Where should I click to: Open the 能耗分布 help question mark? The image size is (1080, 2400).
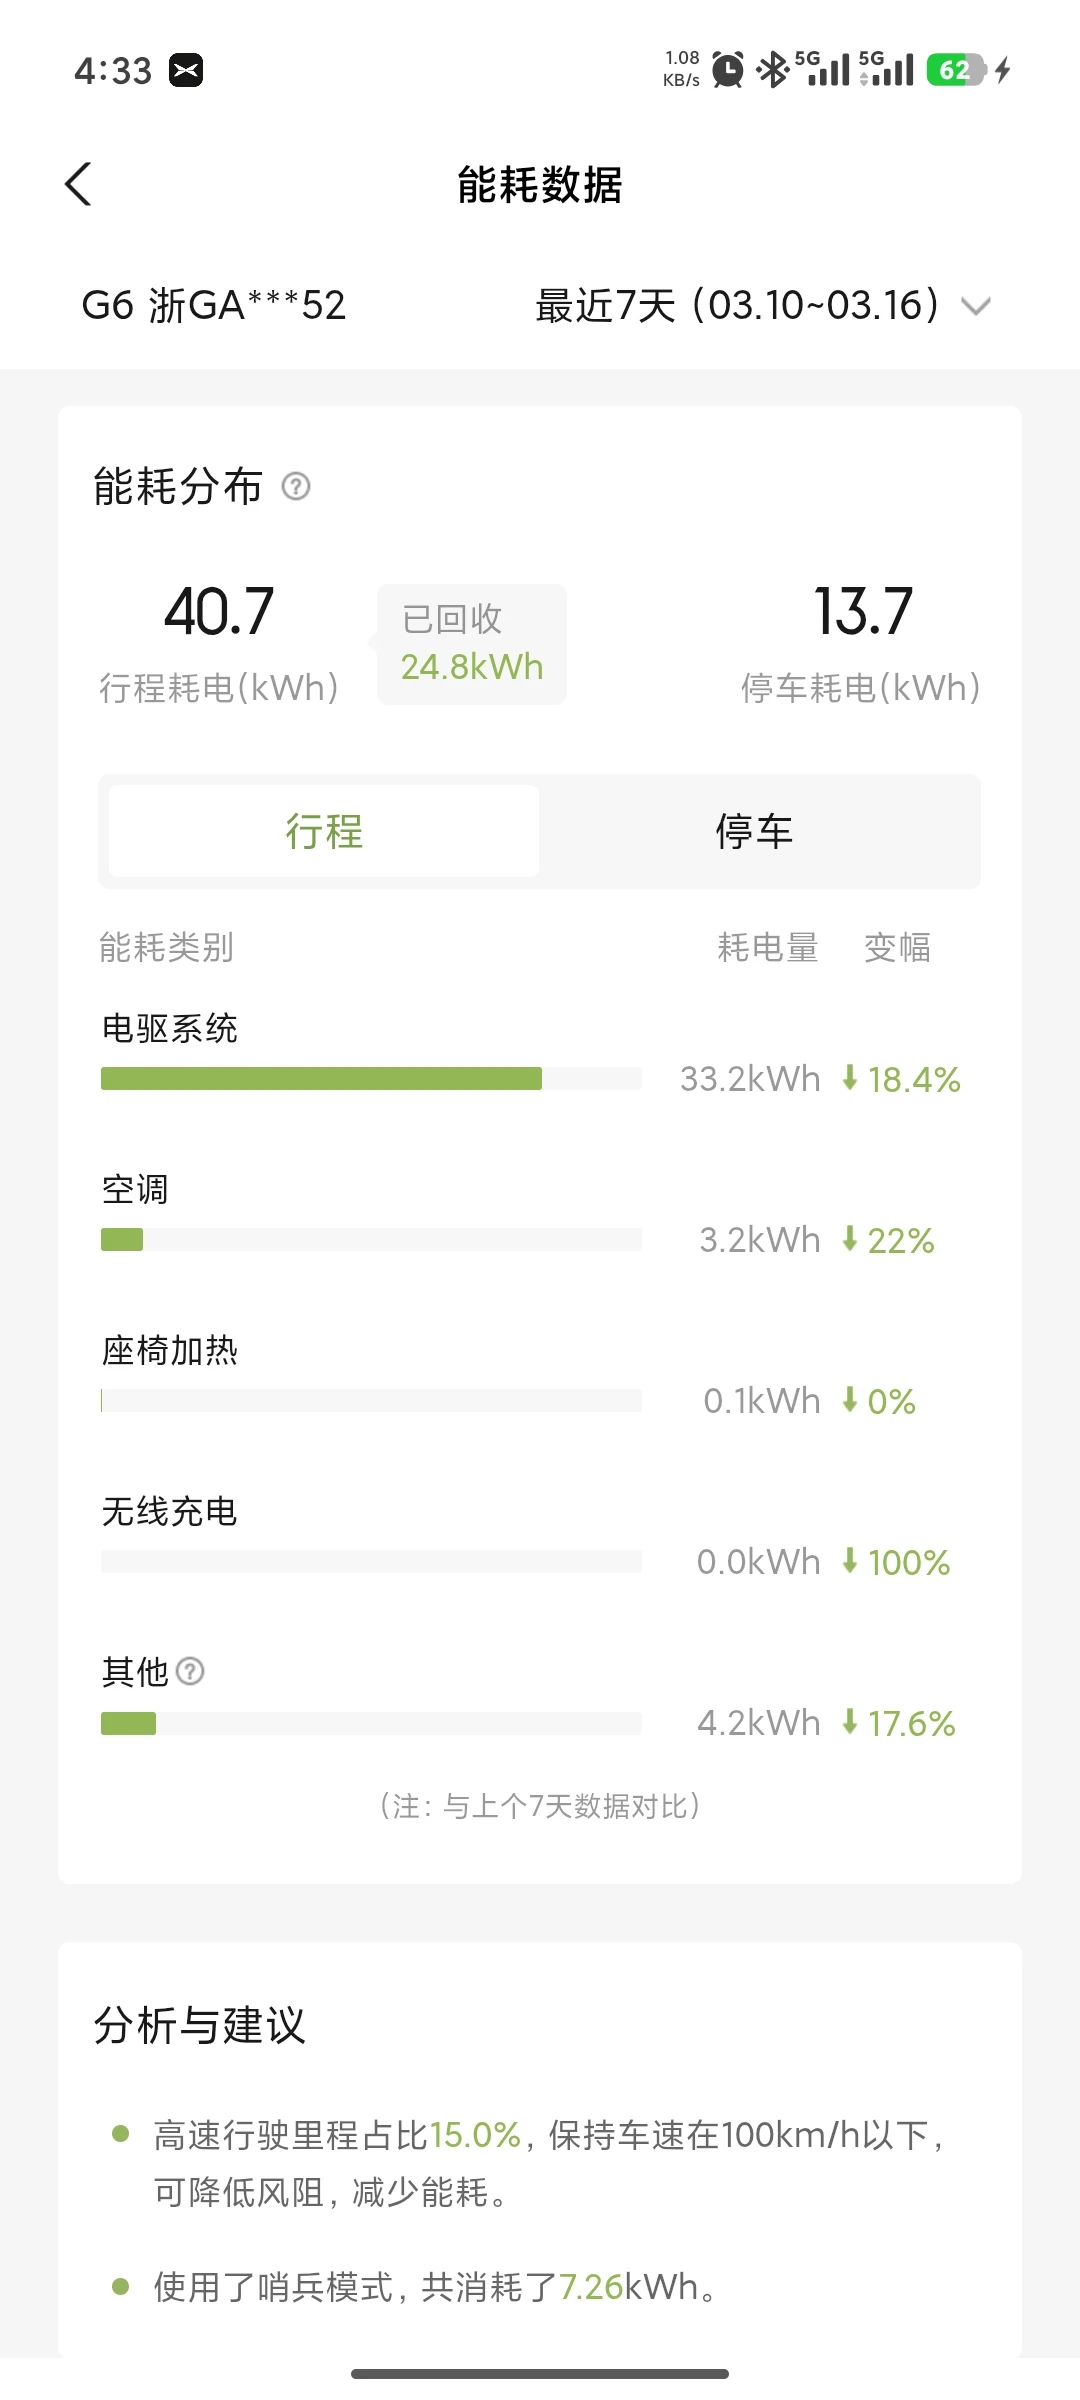point(296,487)
